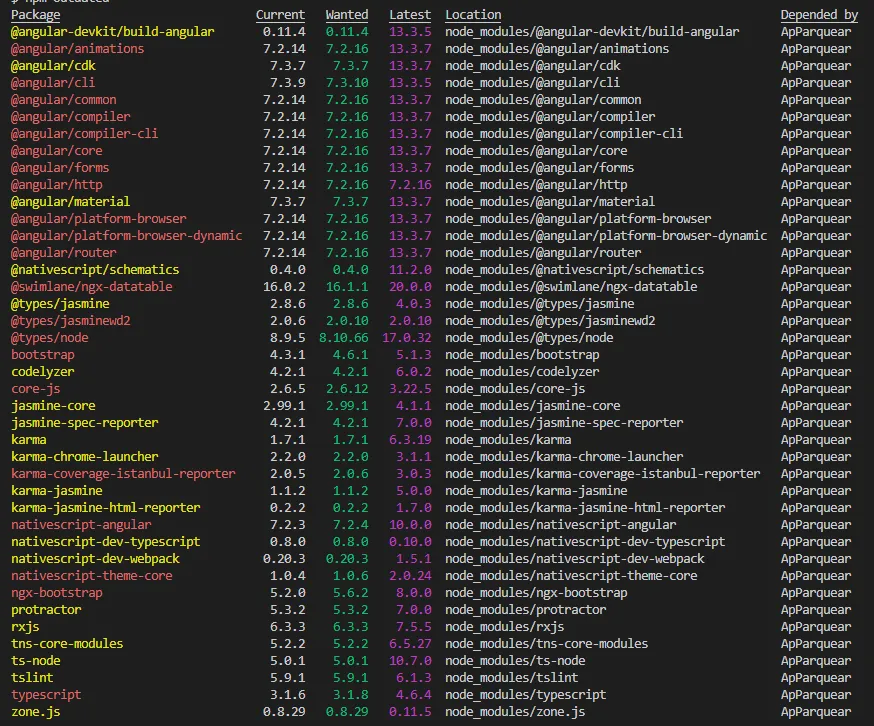874x726 pixels.
Task: Click the Location column header
Action: tap(473, 15)
